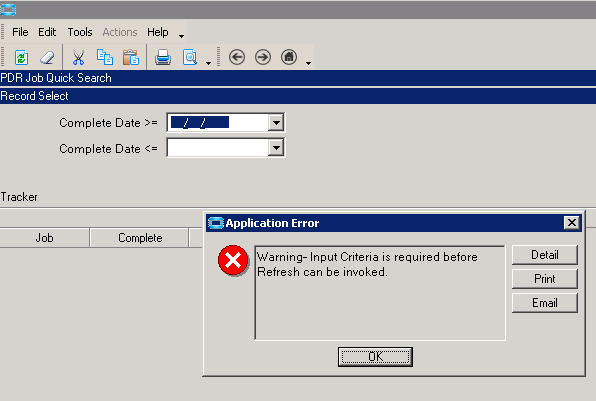The height and width of the screenshot is (401, 596).
Task: Open the File menu
Action: coord(20,32)
